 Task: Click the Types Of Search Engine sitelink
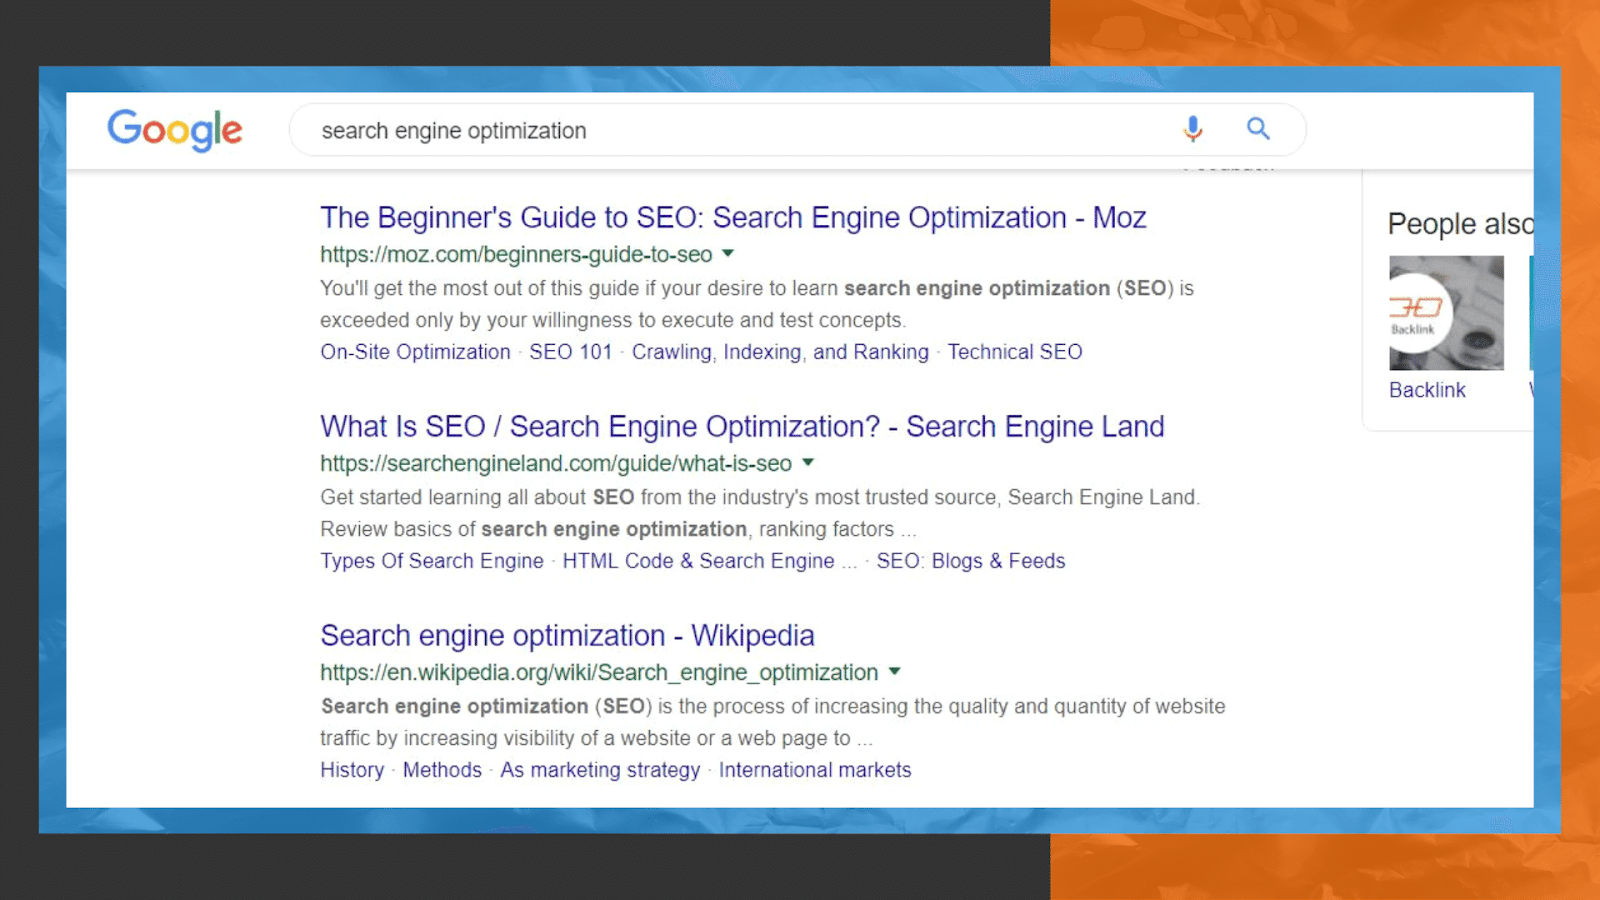click(432, 561)
